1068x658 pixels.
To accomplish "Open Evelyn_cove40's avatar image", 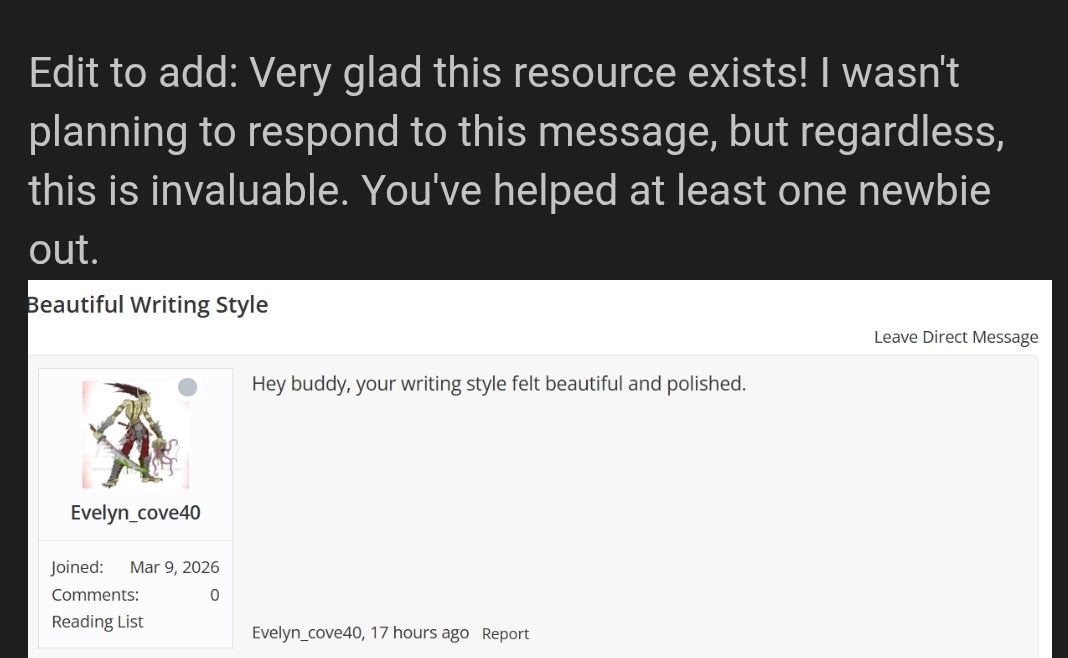I will [135, 435].
